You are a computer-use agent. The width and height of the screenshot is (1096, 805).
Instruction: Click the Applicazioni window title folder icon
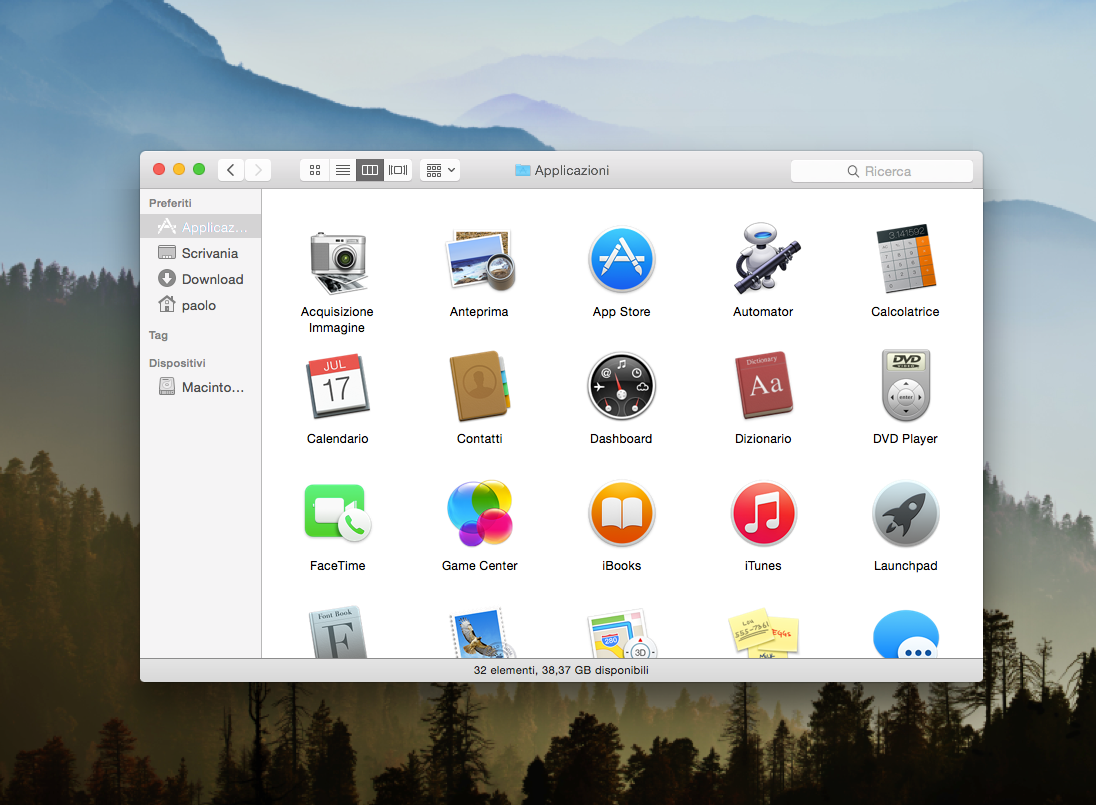click(523, 170)
